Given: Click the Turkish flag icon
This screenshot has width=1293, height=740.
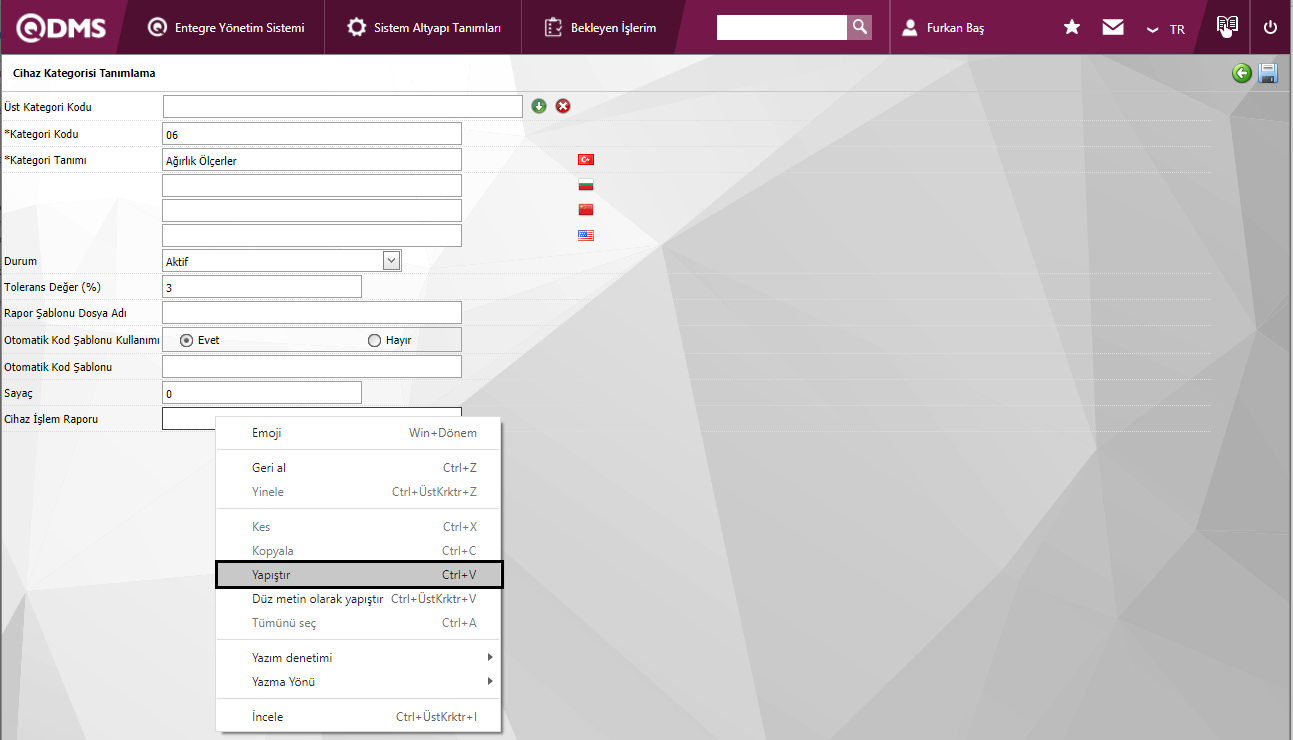Looking at the screenshot, I should (x=586, y=160).
